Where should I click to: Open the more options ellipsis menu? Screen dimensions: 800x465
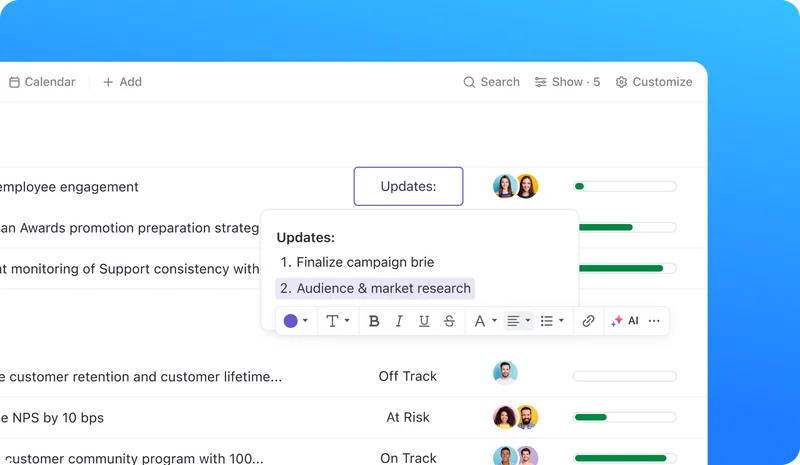point(654,321)
